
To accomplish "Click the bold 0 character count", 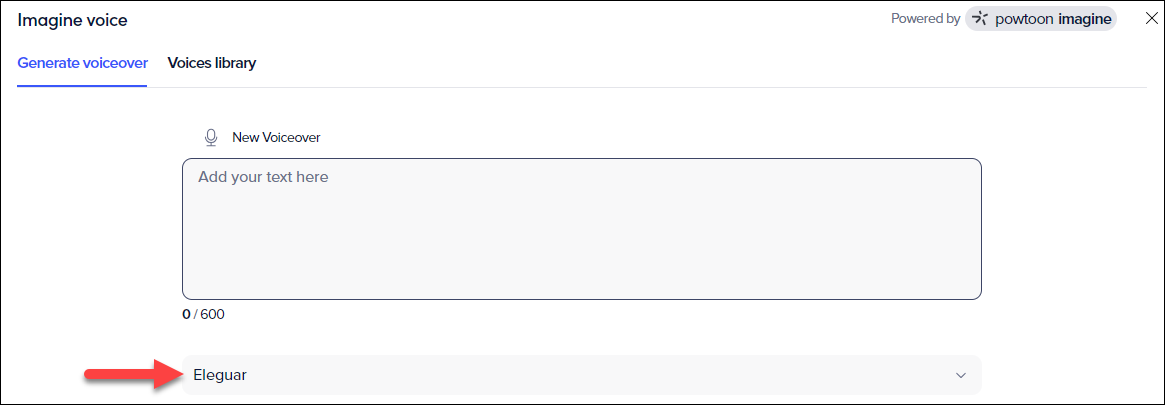I will (186, 314).
